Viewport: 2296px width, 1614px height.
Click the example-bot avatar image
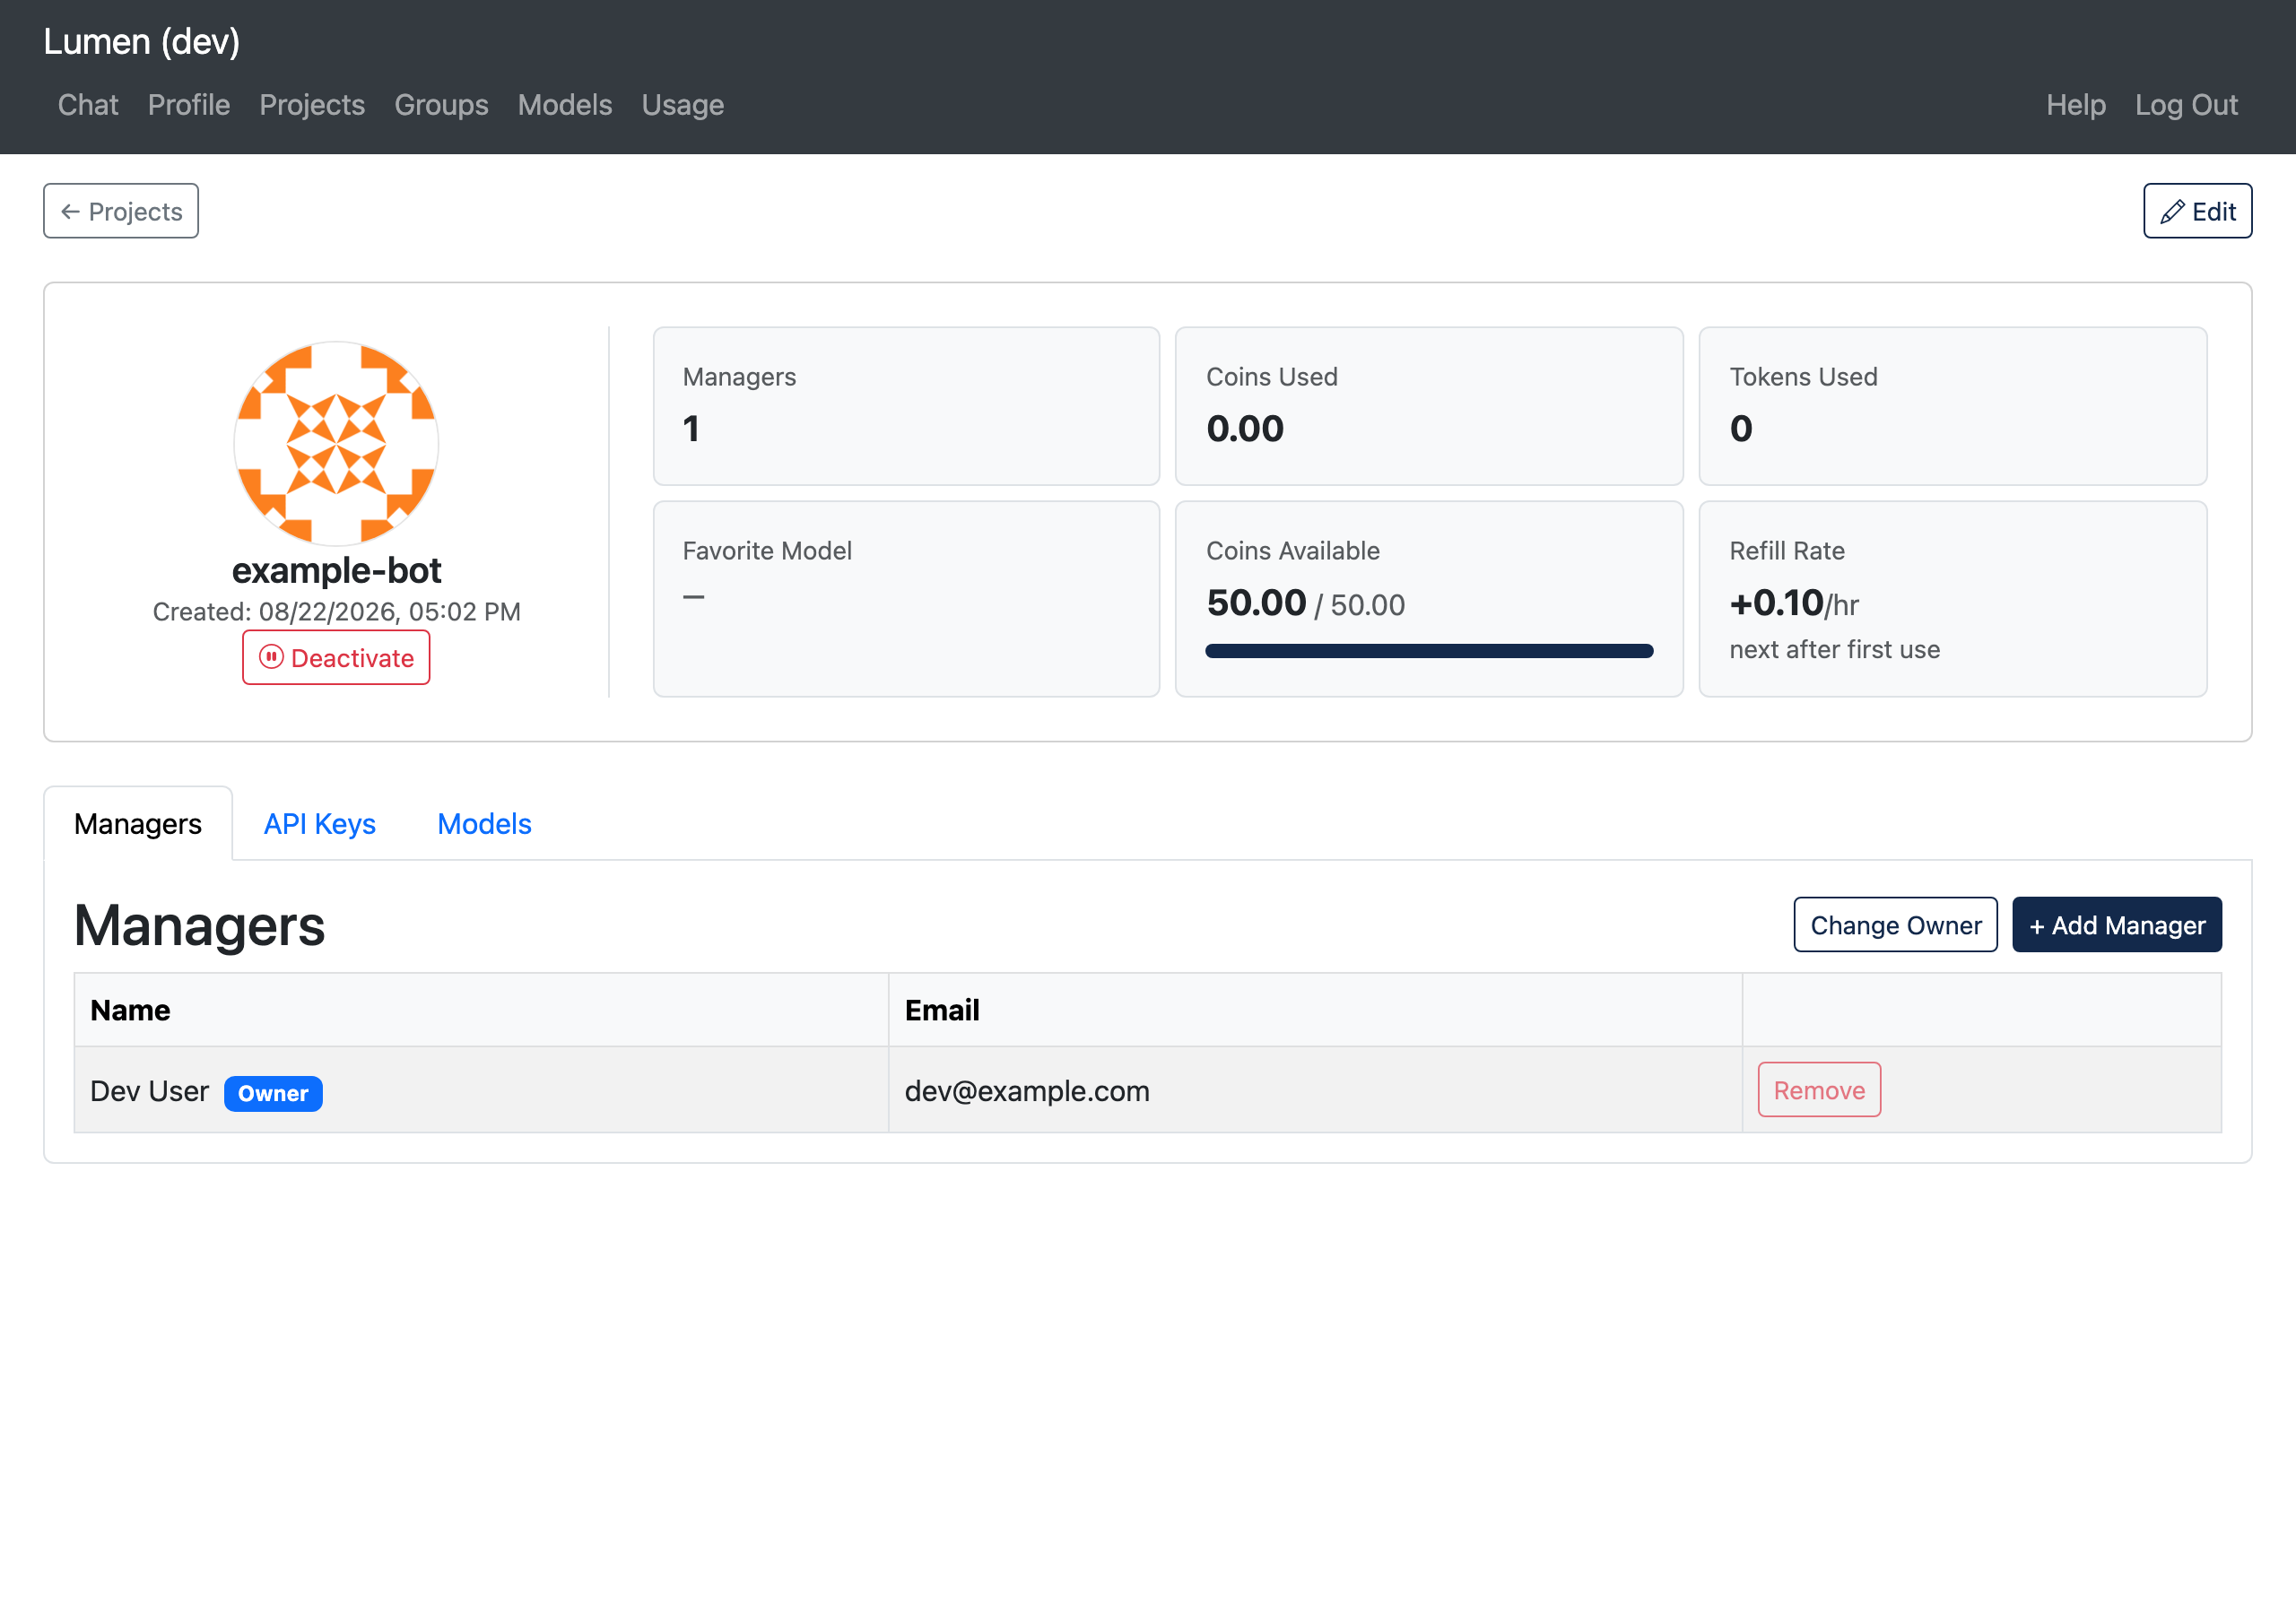pos(336,443)
